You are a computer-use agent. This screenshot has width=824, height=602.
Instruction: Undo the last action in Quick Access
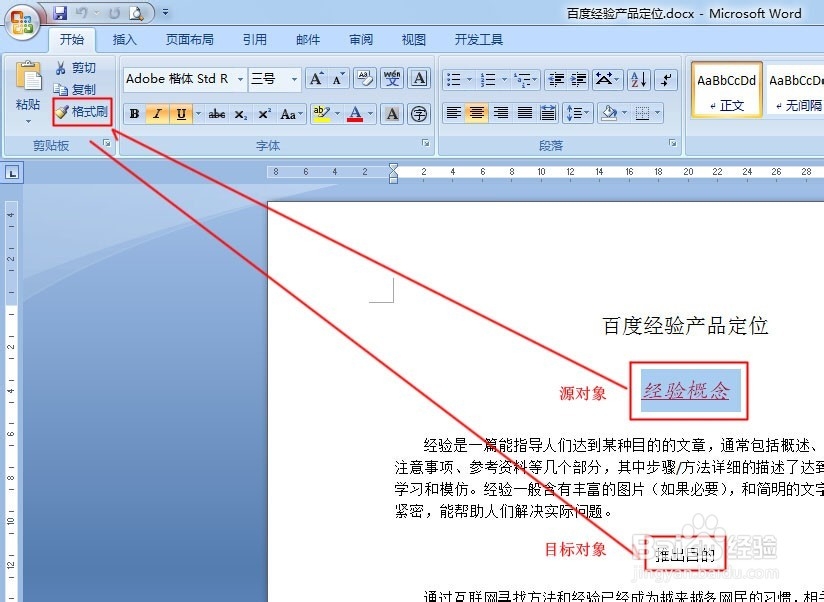(x=81, y=13)
